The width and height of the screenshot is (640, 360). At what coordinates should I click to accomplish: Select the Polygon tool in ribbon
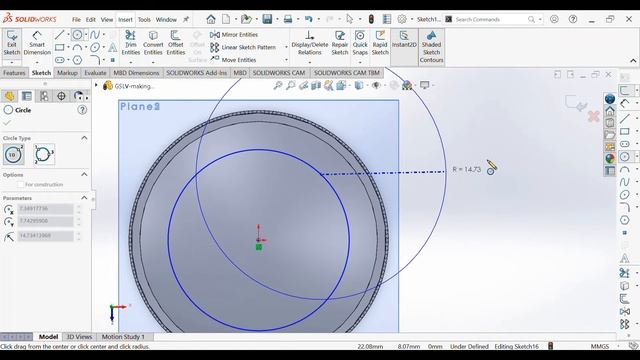(77, 60)
